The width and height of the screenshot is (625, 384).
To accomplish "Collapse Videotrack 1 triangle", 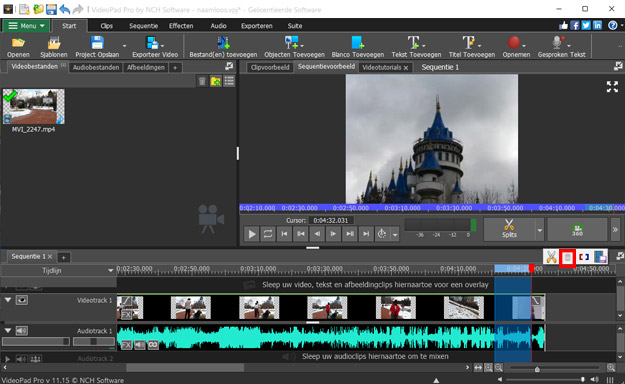I will [8, 299].
